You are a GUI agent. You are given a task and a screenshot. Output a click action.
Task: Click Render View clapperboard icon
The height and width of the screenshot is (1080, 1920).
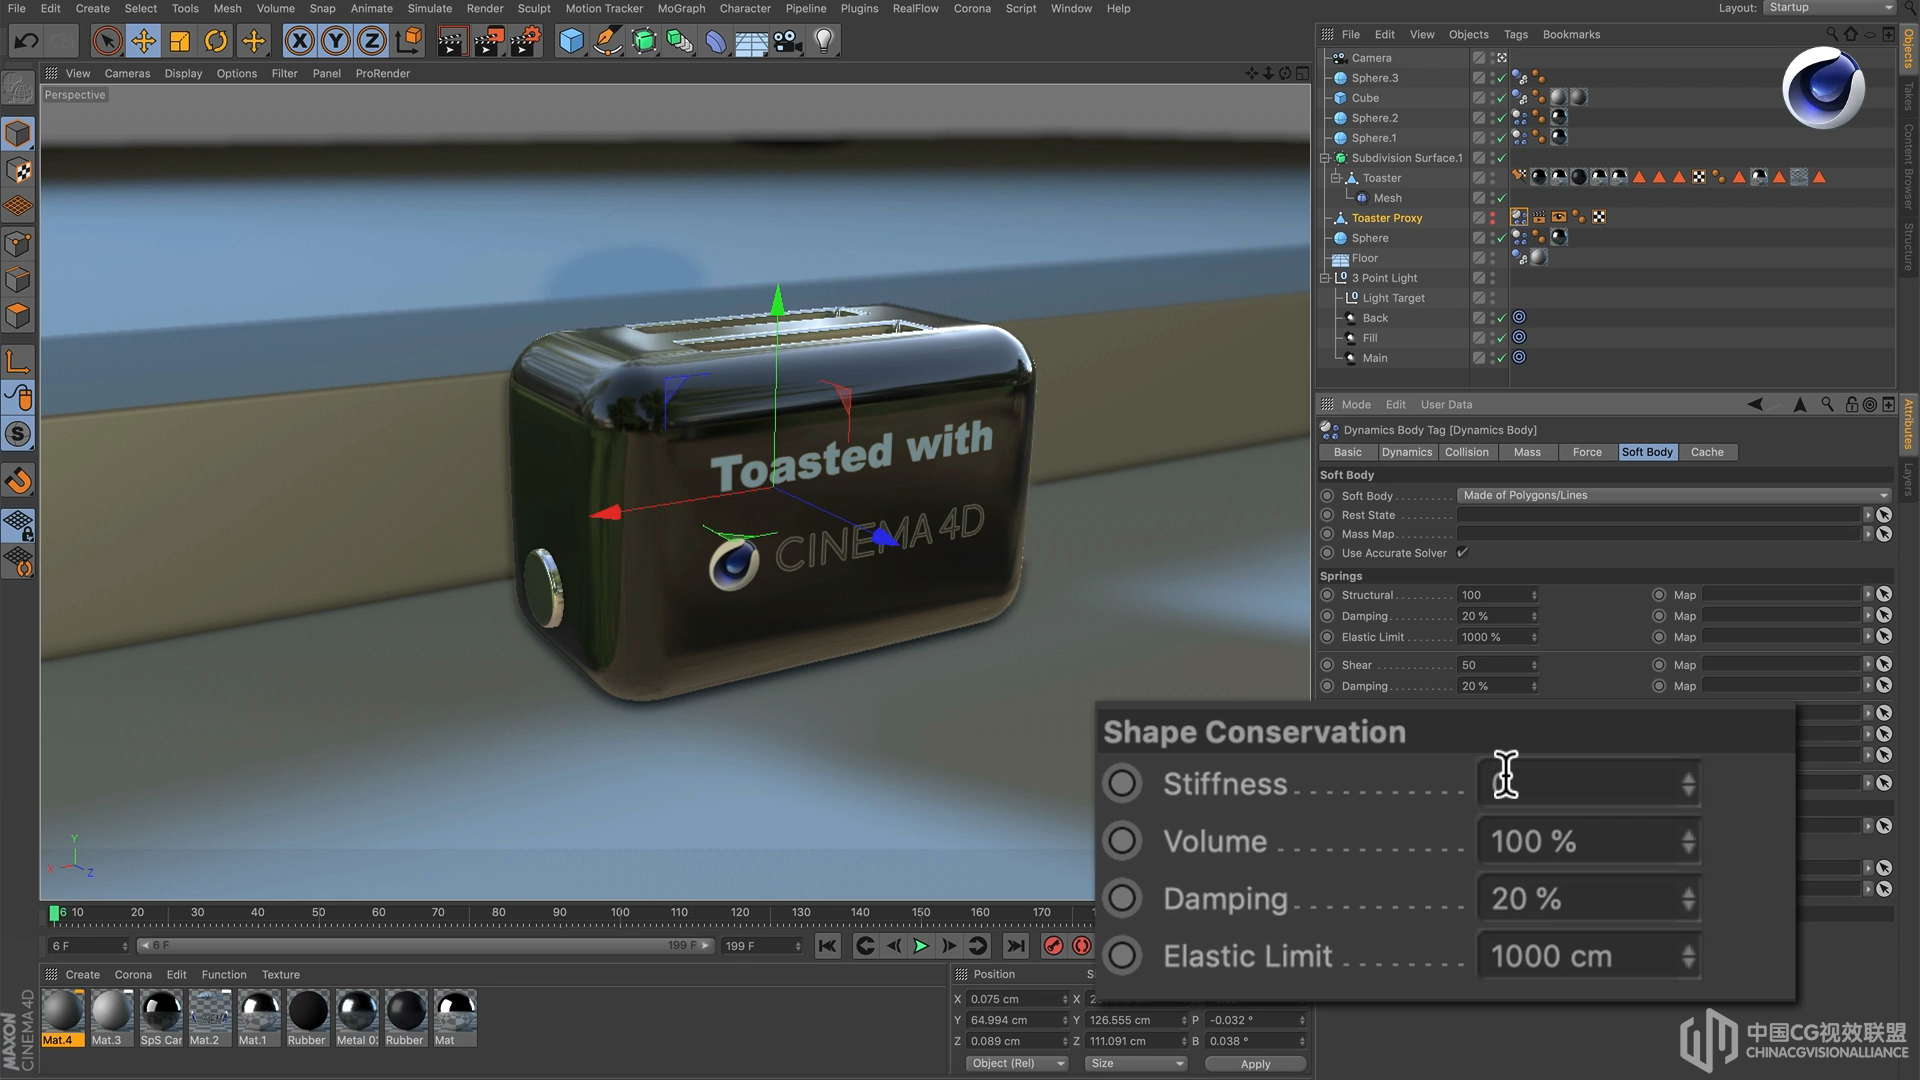452,41
